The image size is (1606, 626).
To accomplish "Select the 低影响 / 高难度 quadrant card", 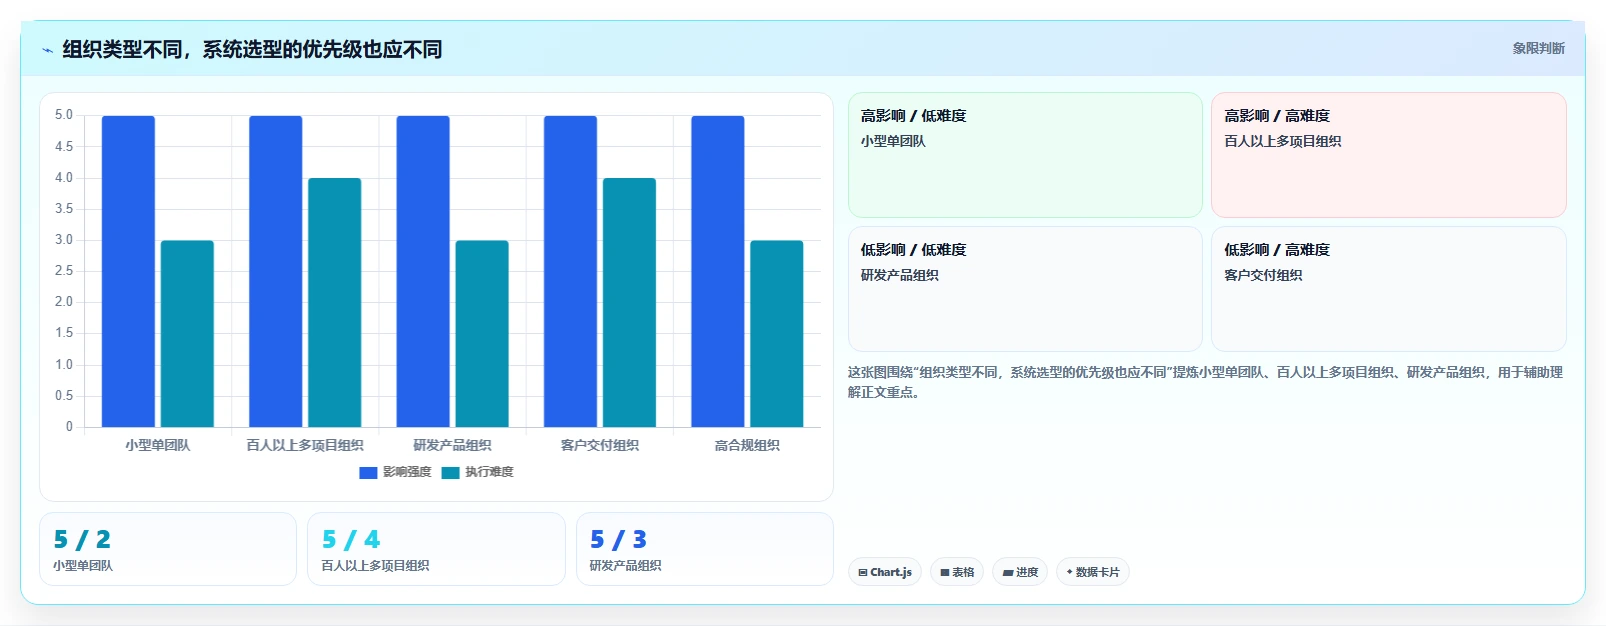I will coord(1389,289).
